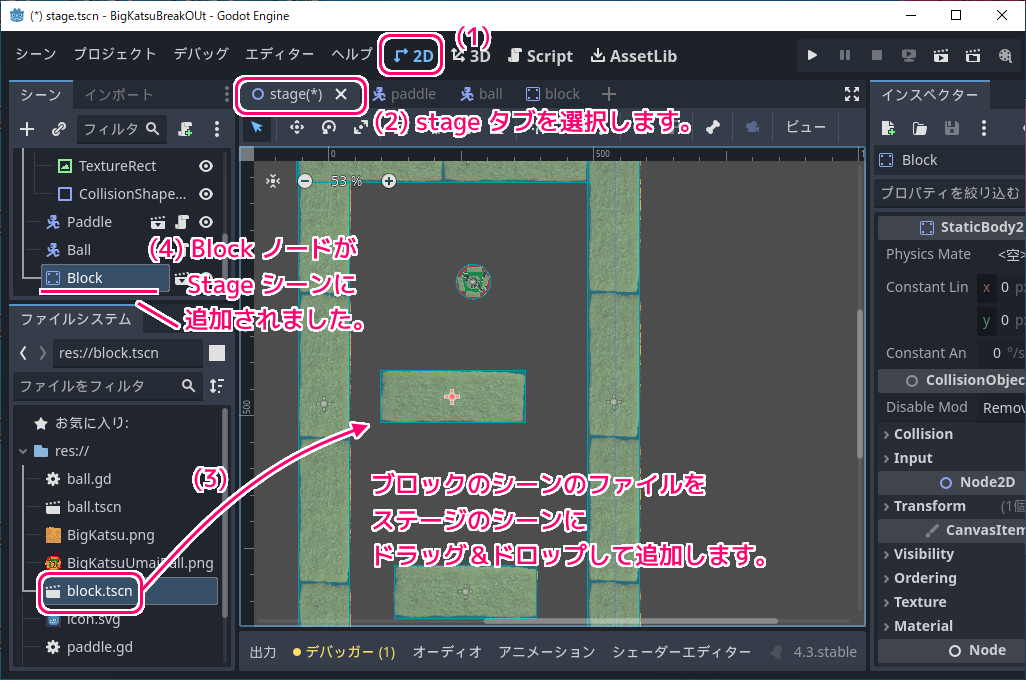Run a specific scene icon
Image resolution: width=1026 pixels, height=680 pixels.
click(973, 56)
